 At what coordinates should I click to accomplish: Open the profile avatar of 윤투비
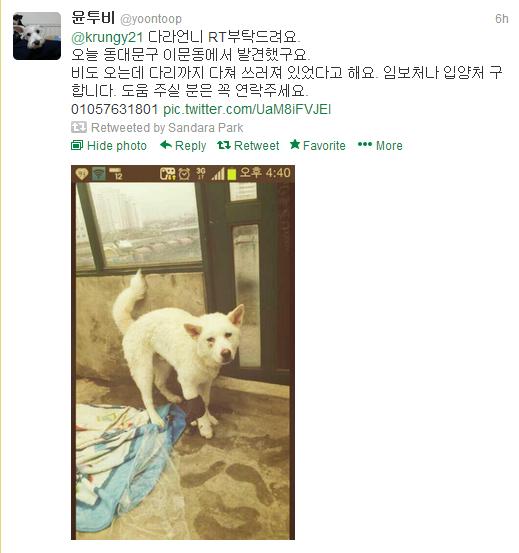coord(37,36)
